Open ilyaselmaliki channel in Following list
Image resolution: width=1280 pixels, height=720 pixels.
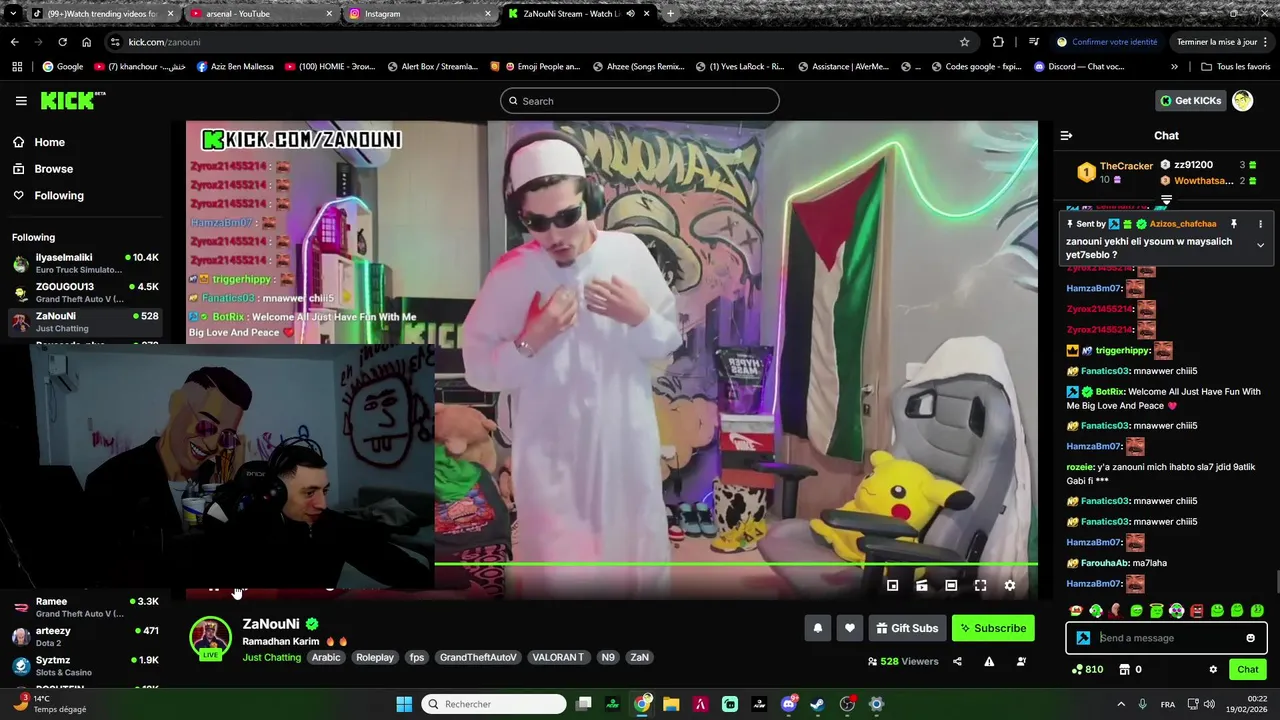pyautogui.click(x=85, y=263)
